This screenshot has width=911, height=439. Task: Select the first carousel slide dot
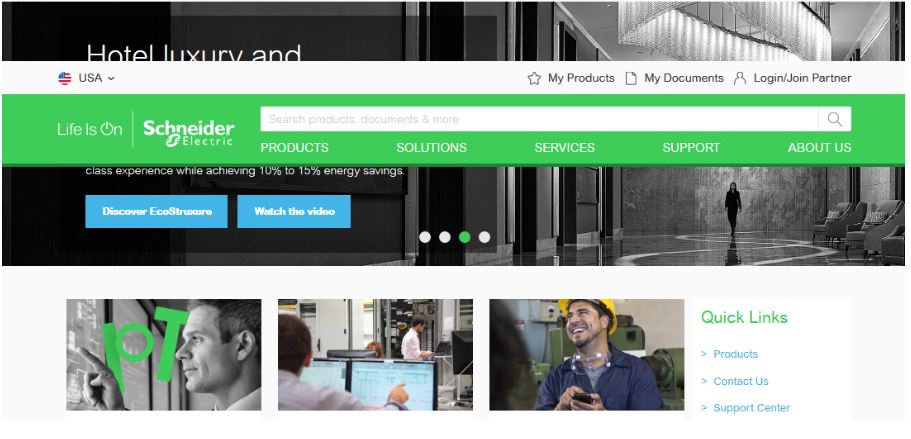tap(425, 237)
